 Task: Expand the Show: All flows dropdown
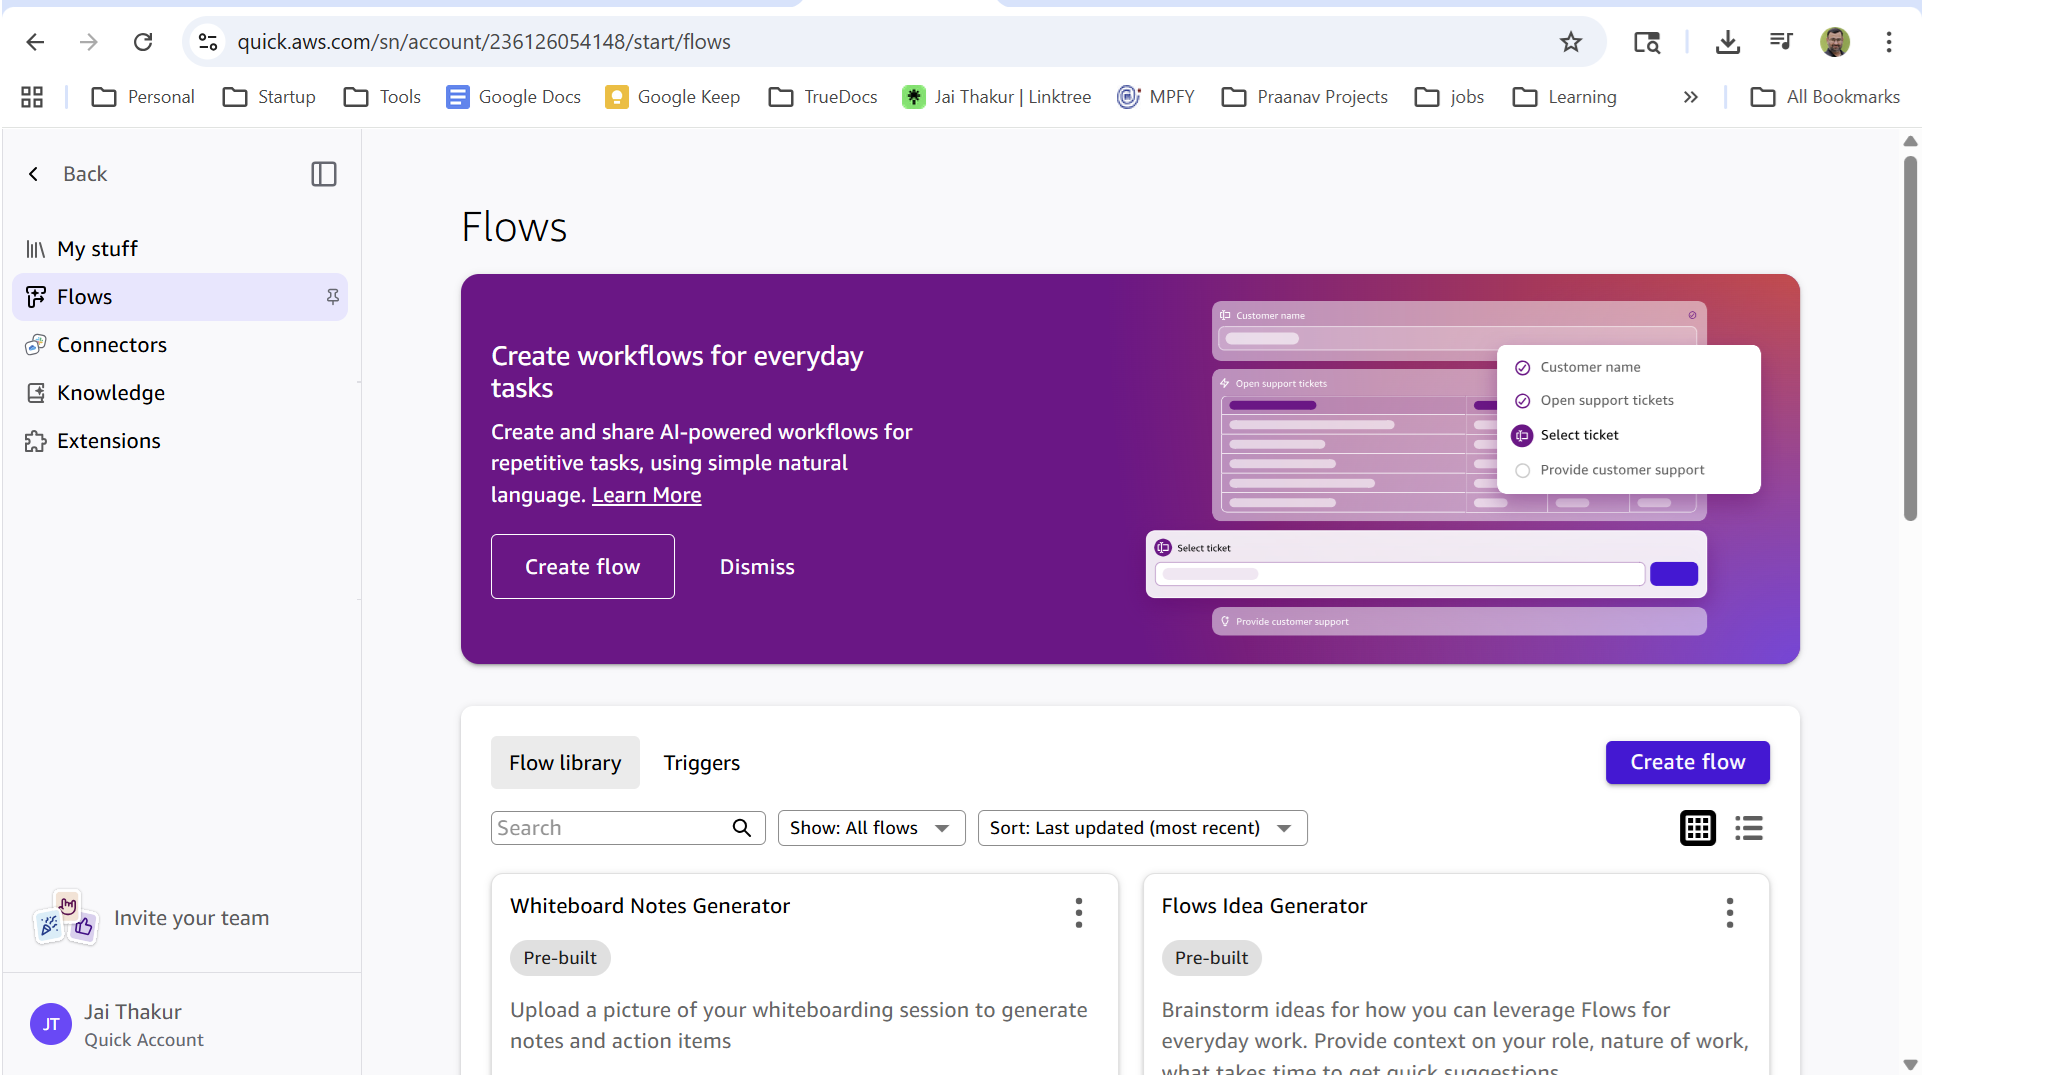(871, 828)
